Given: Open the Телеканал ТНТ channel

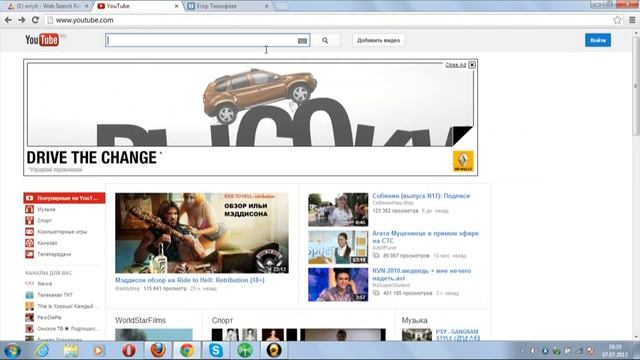Looking at the screenshot, I should click(55, 295).
